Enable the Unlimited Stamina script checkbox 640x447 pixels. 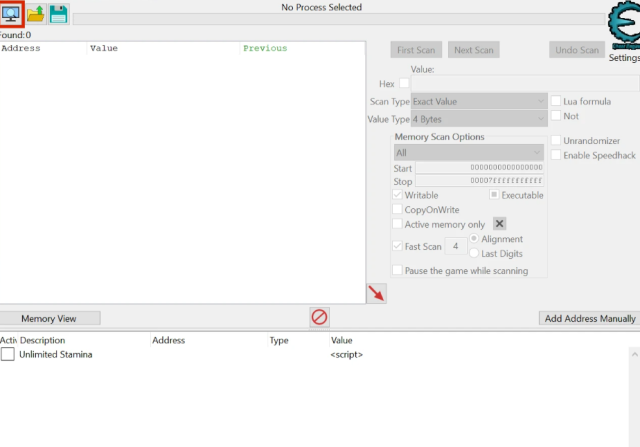click(x=8, y=355)
